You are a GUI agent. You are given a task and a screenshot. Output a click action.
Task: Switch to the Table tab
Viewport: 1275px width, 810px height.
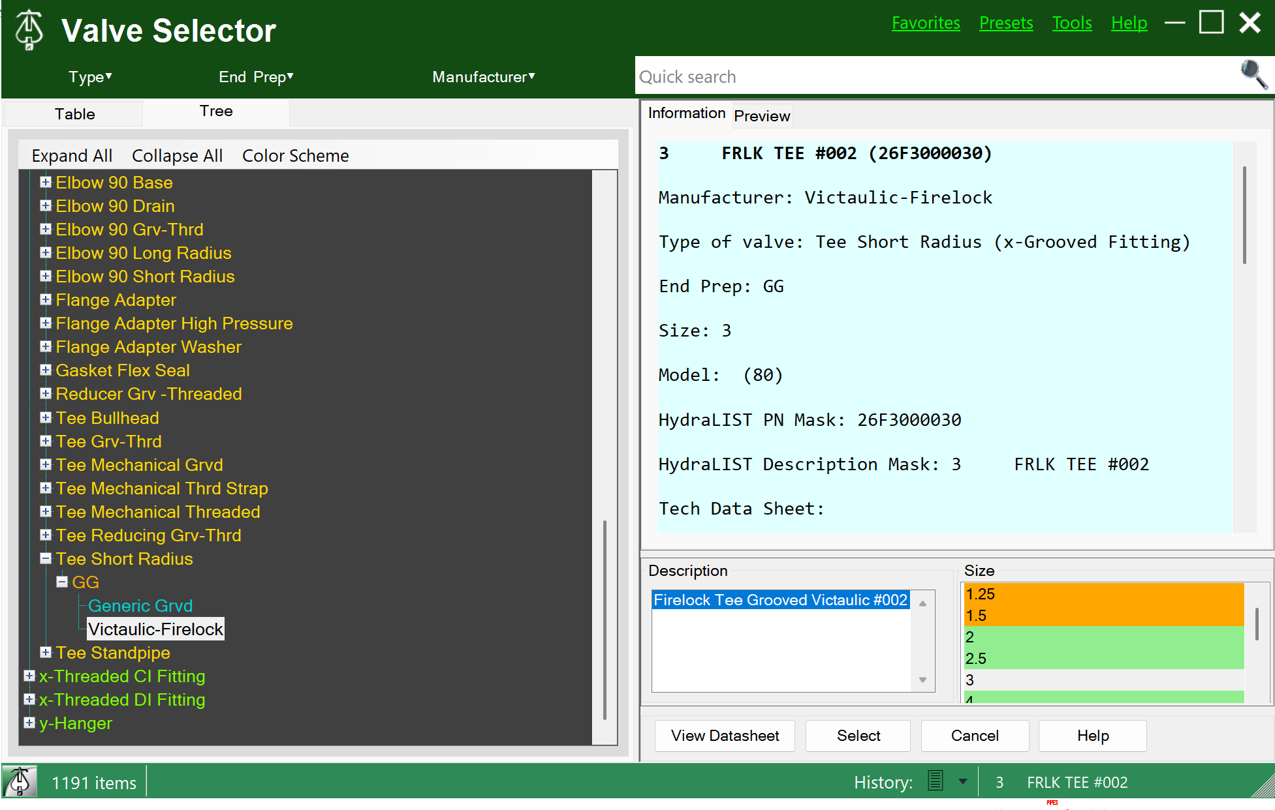pos(74,114)
